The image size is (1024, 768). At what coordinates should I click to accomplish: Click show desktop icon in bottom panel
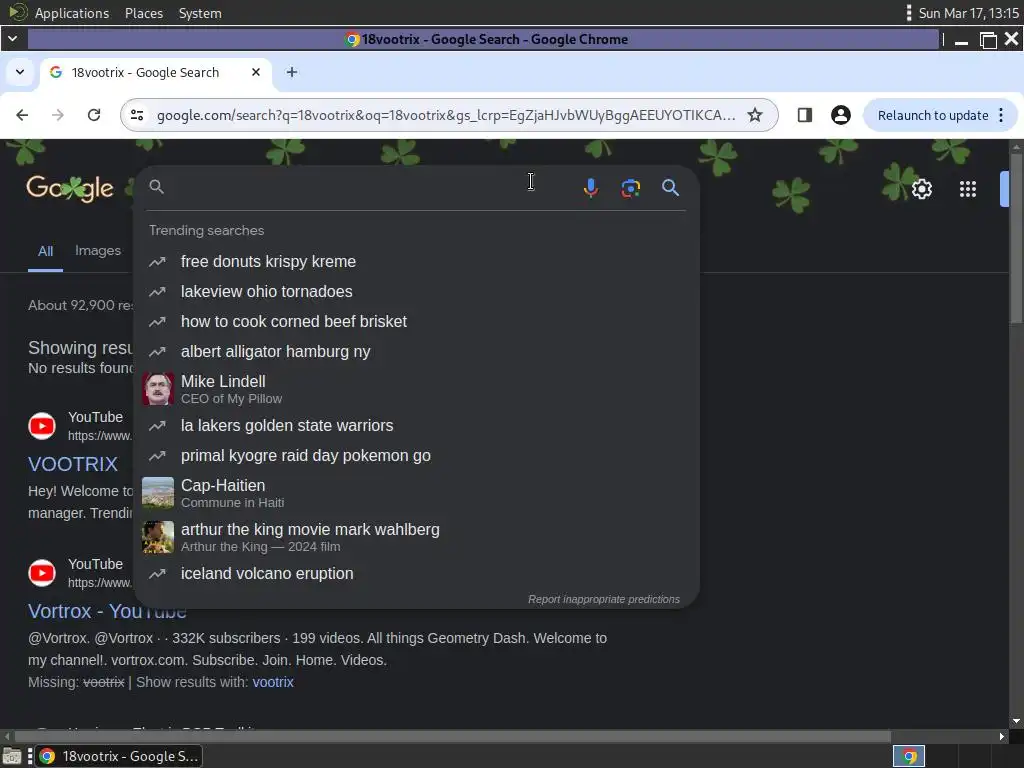12,757
